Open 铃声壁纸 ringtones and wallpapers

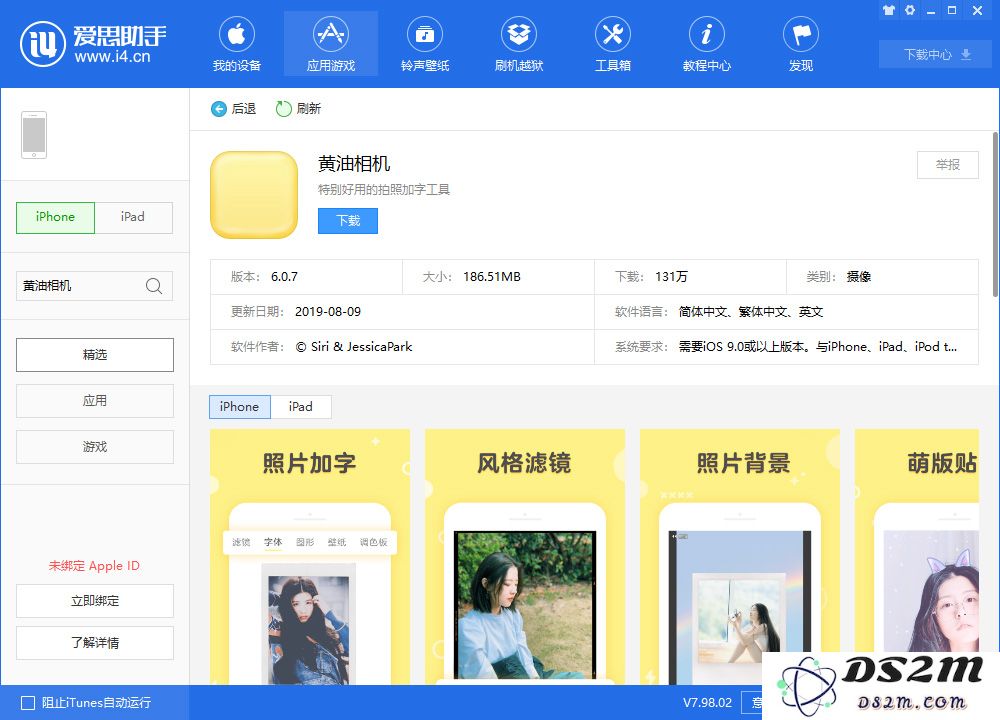tap(425, 43)
